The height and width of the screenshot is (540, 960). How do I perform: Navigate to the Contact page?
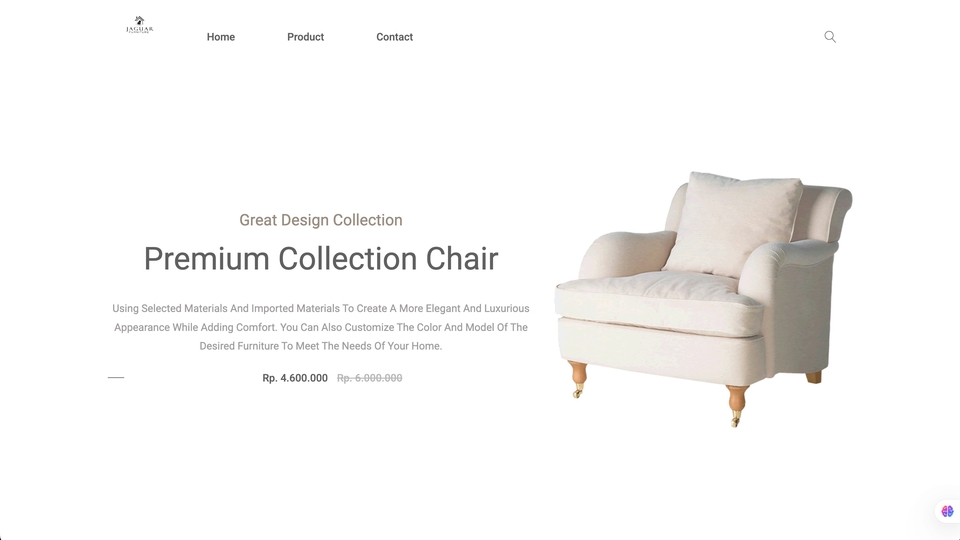point(394,37)
